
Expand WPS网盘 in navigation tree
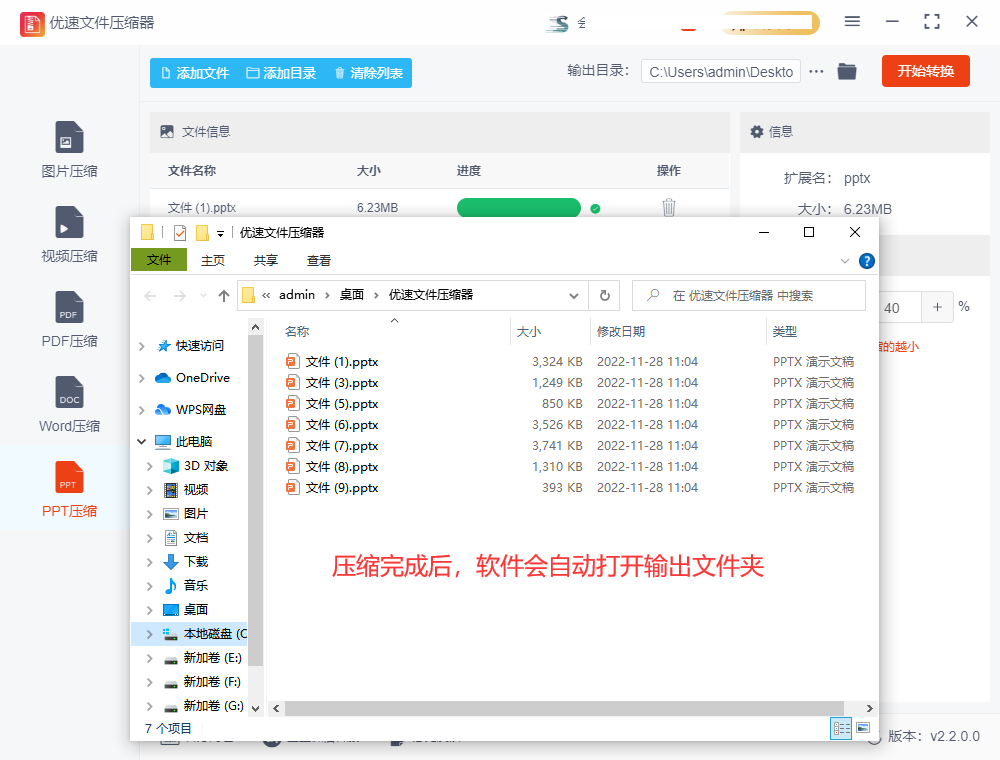(142, 410)
